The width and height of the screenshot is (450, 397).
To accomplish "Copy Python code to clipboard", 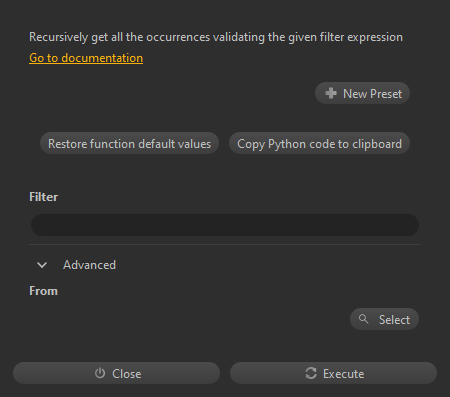I will (x=319, y=144).
